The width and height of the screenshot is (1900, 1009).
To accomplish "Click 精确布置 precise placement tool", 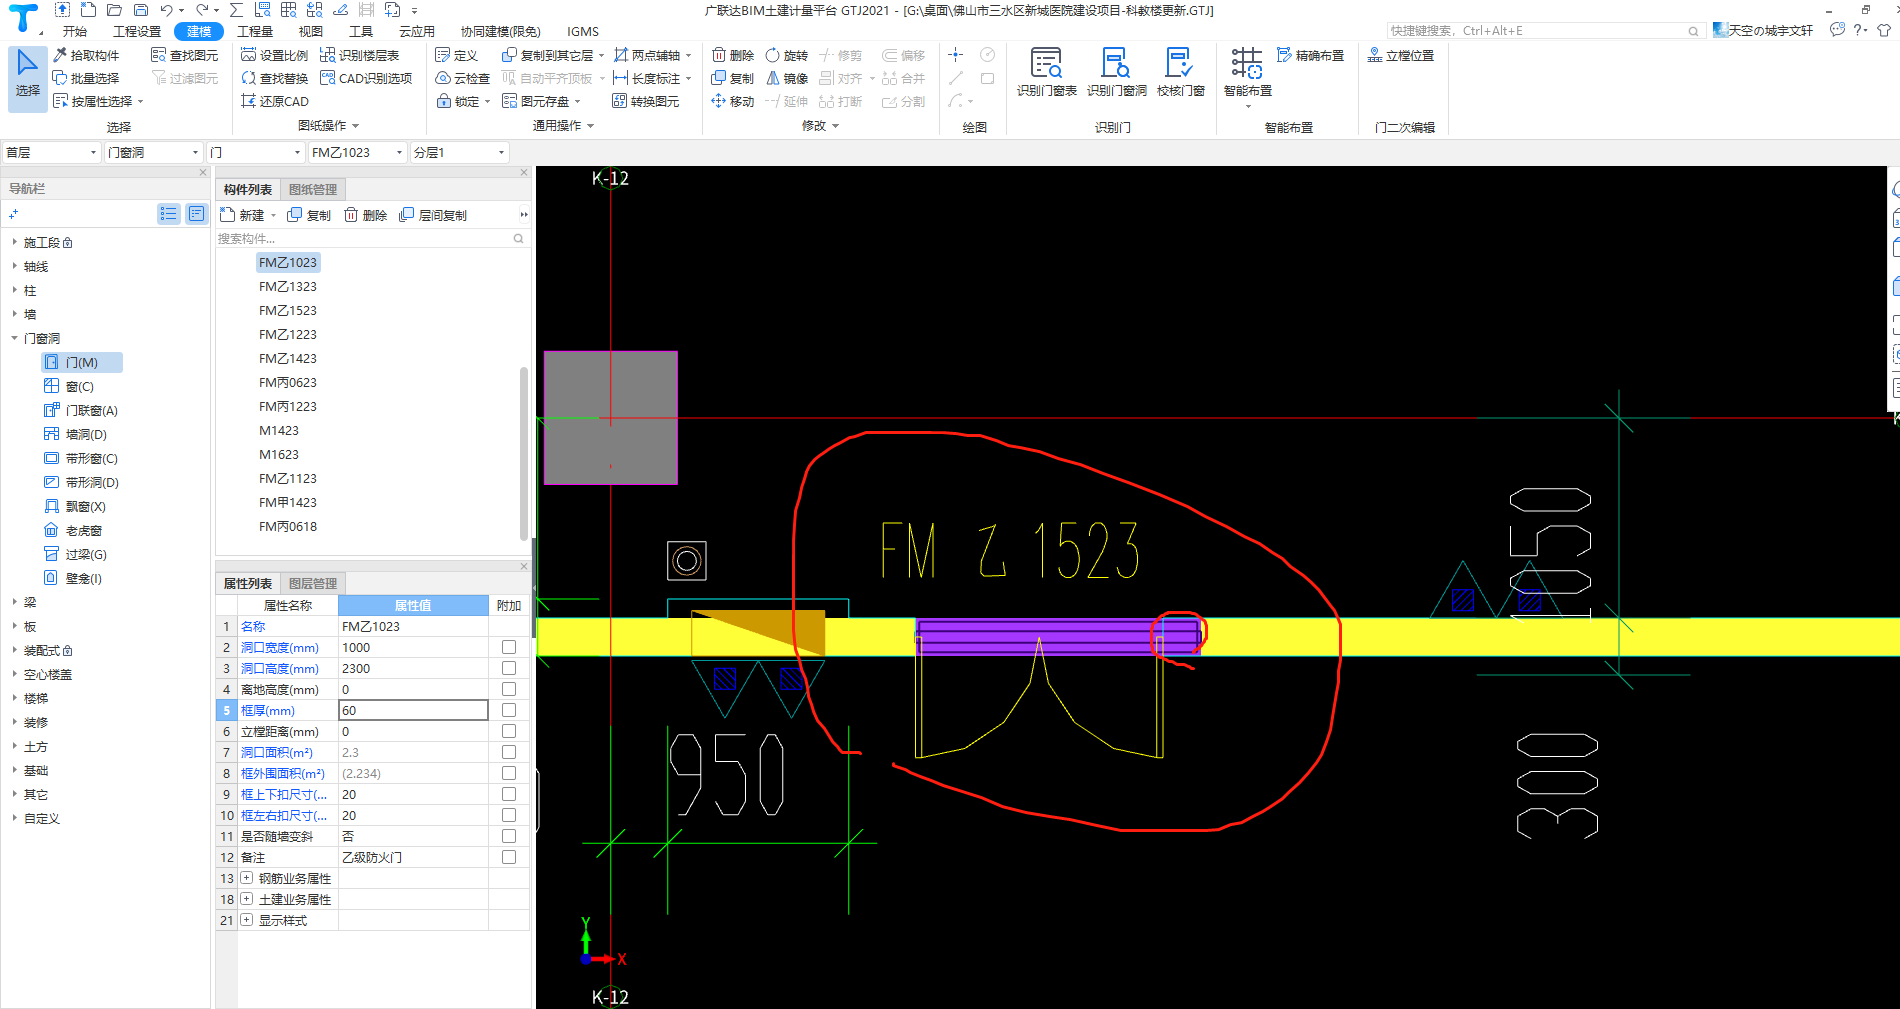I will (1311, 55).
